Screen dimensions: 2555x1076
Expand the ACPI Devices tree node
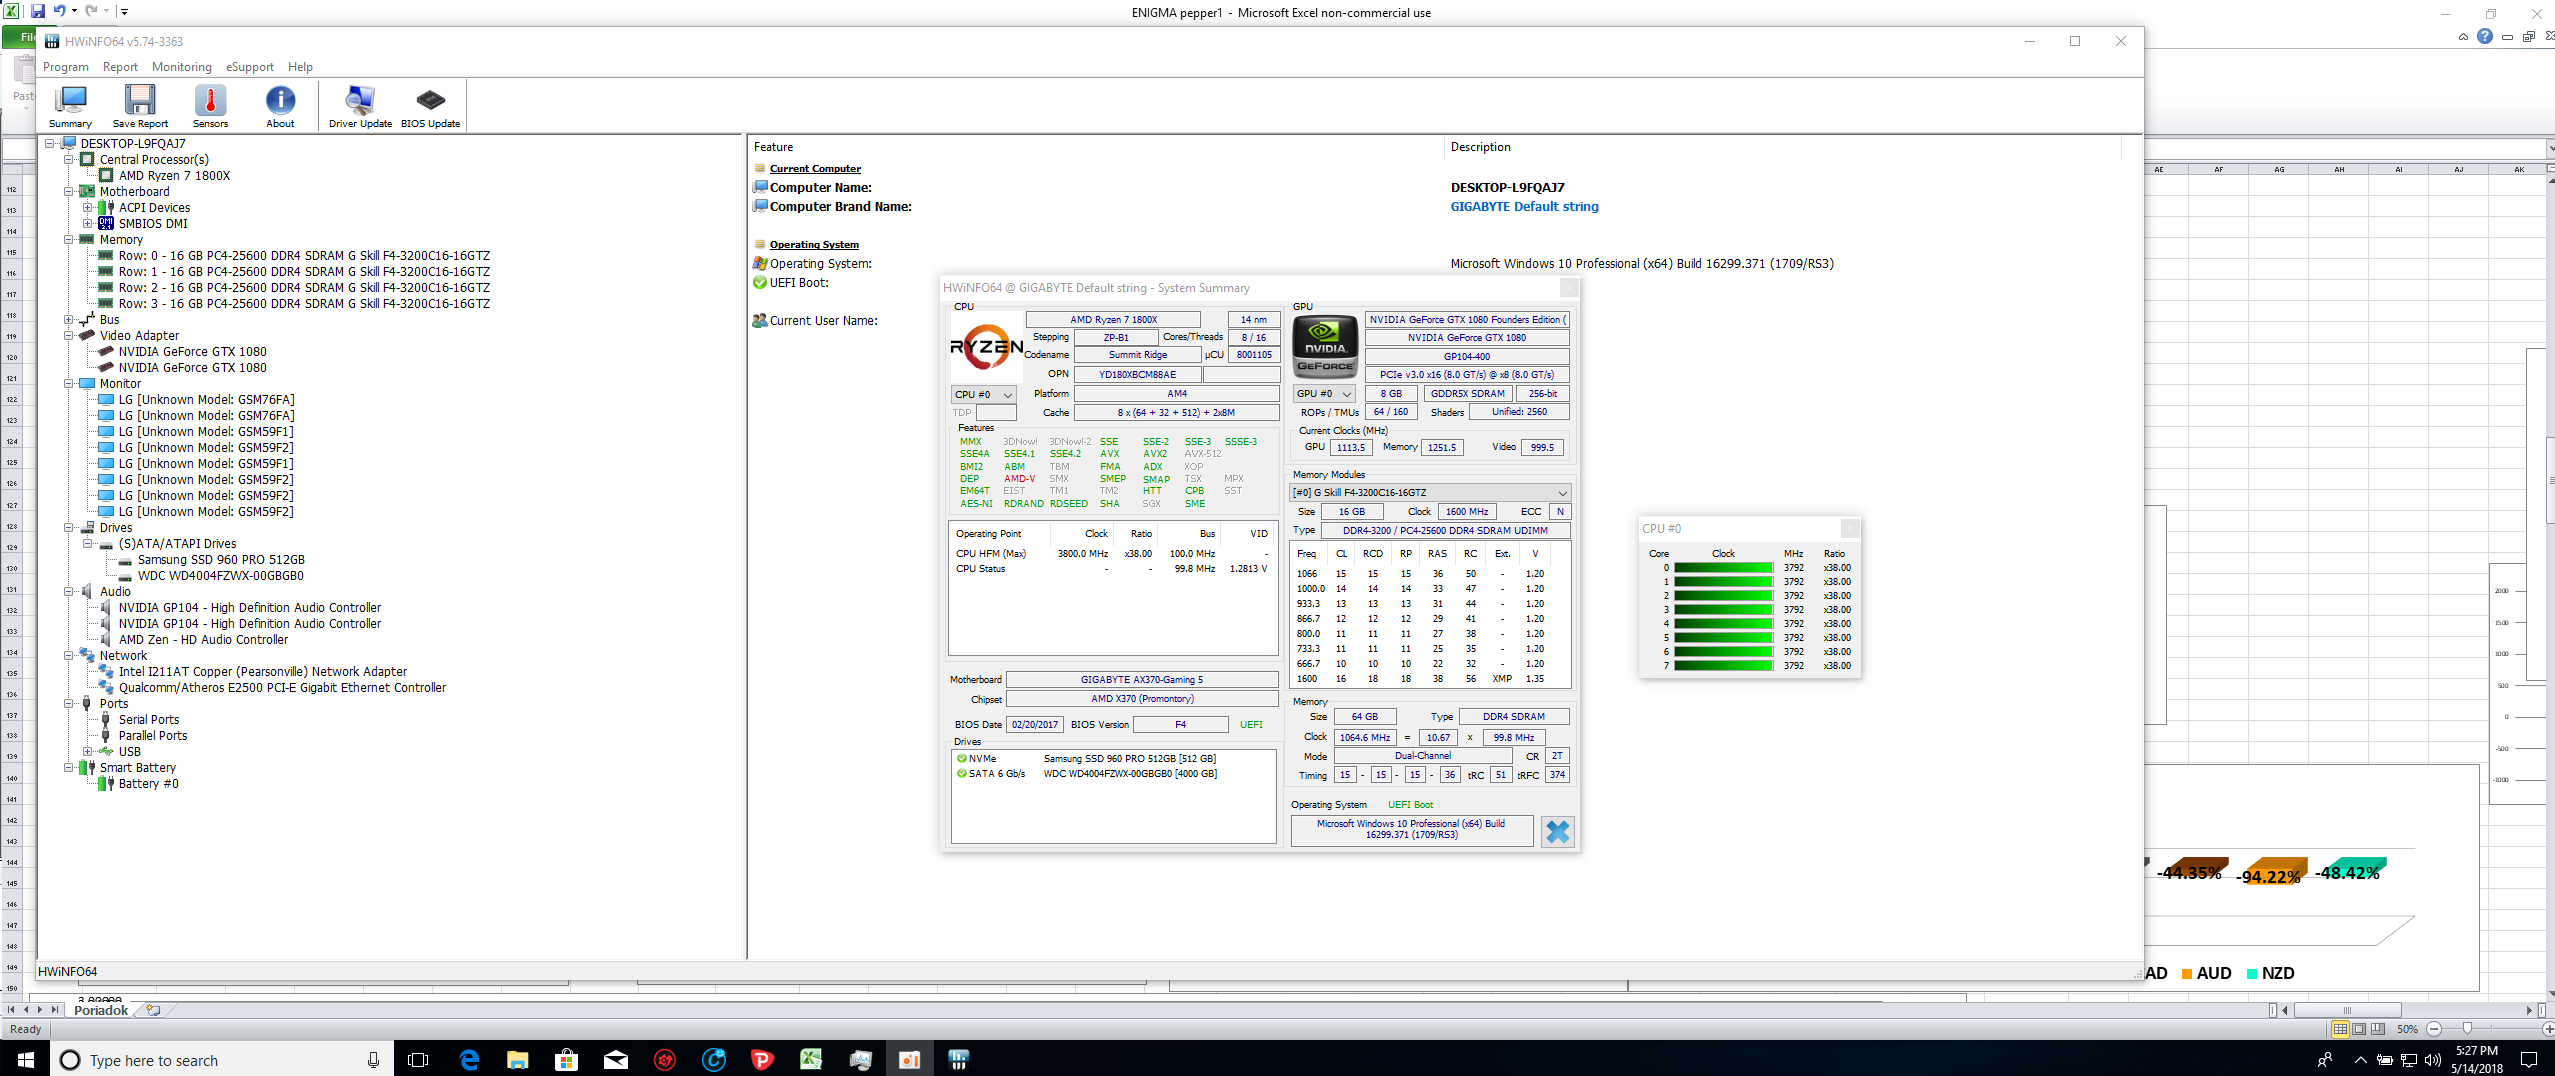click(87, 207)
